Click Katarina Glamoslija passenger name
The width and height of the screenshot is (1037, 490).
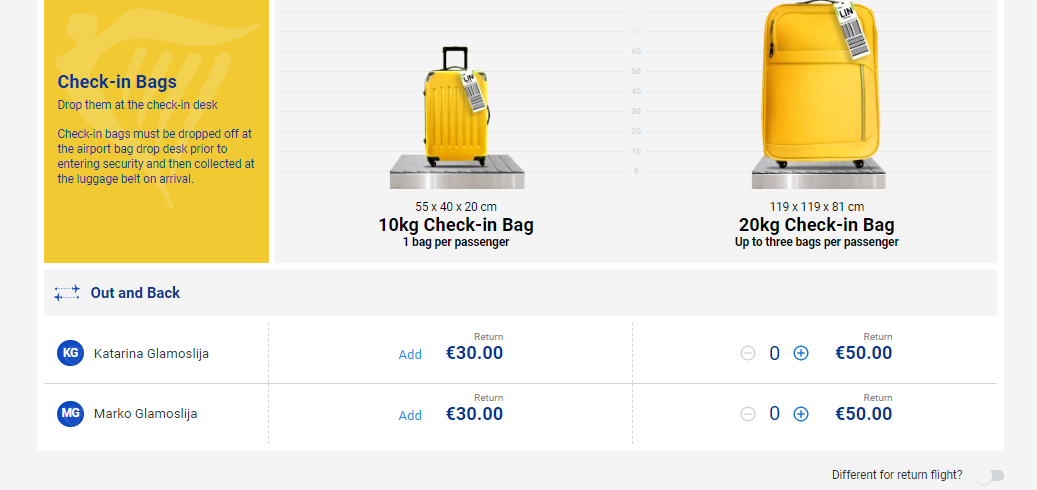pyautogui.click(x=151, y=354)
